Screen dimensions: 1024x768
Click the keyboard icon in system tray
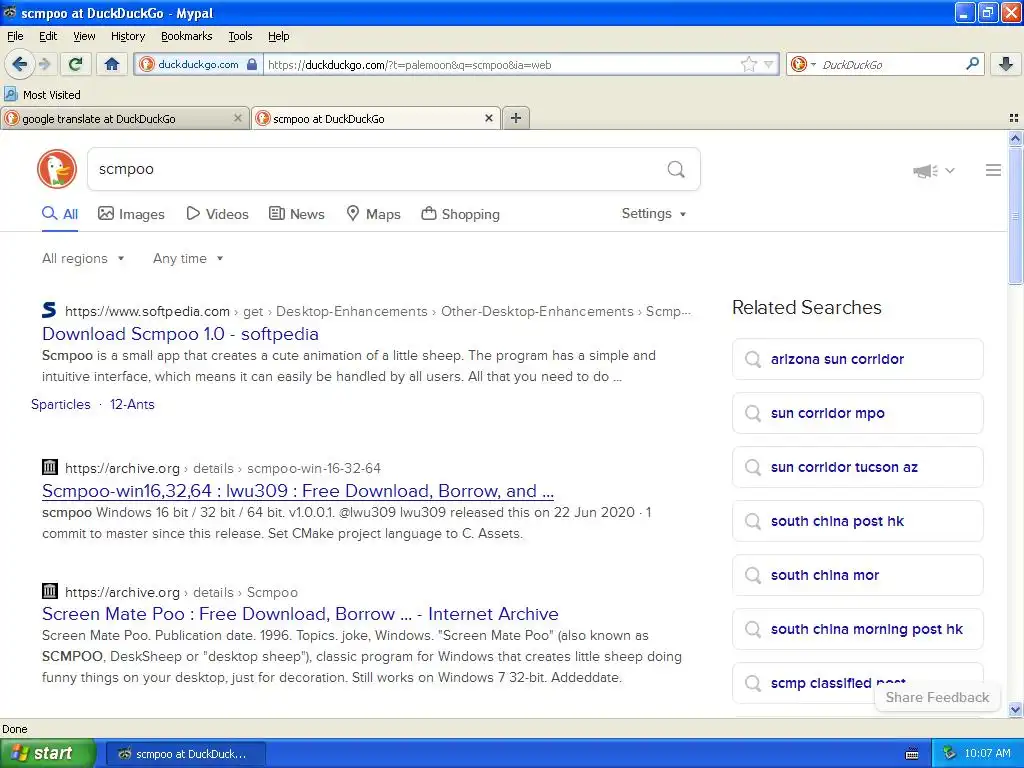(x=912, y=754)
